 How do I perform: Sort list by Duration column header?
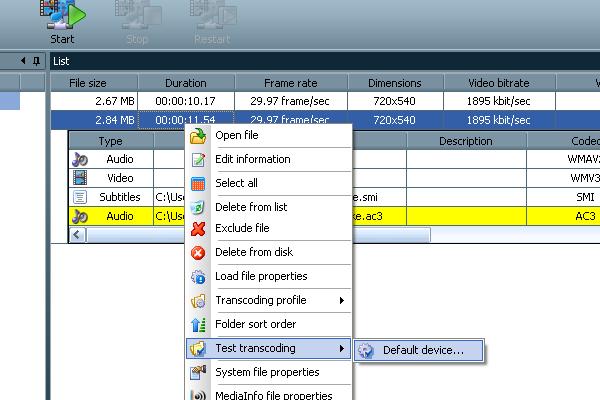point(185,83)
